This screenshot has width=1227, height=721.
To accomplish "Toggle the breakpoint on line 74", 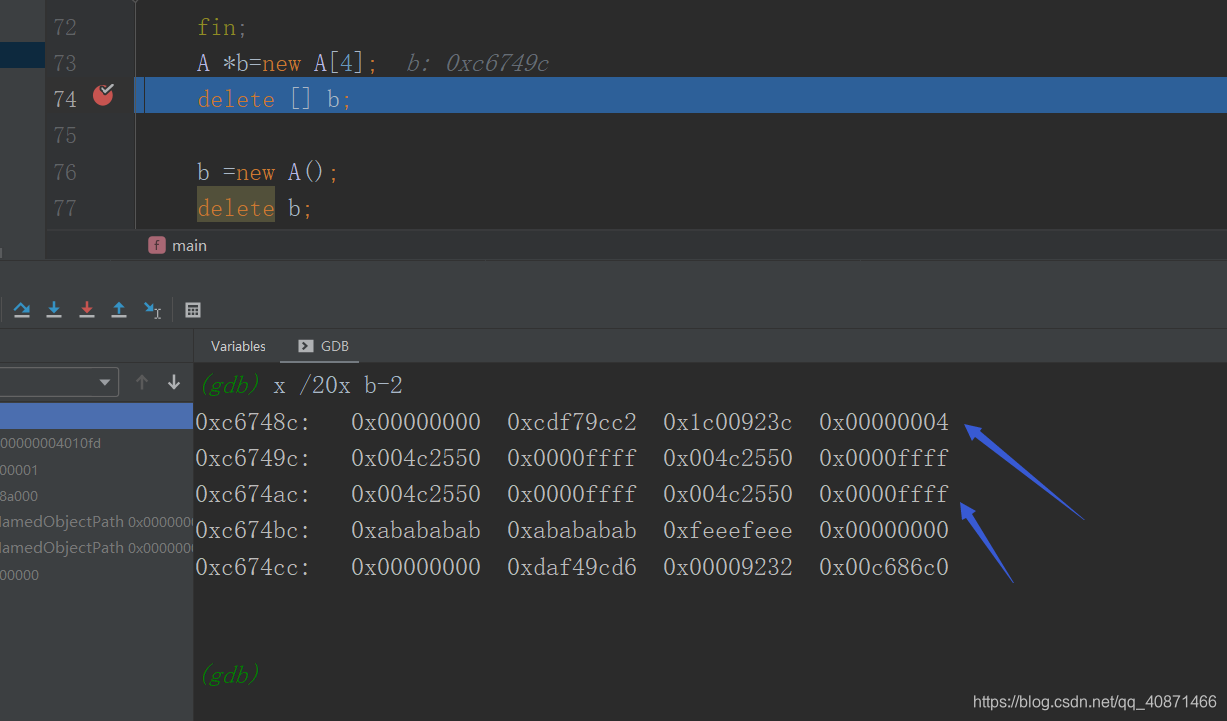I will pyautogui.click(x=103, y=95).
